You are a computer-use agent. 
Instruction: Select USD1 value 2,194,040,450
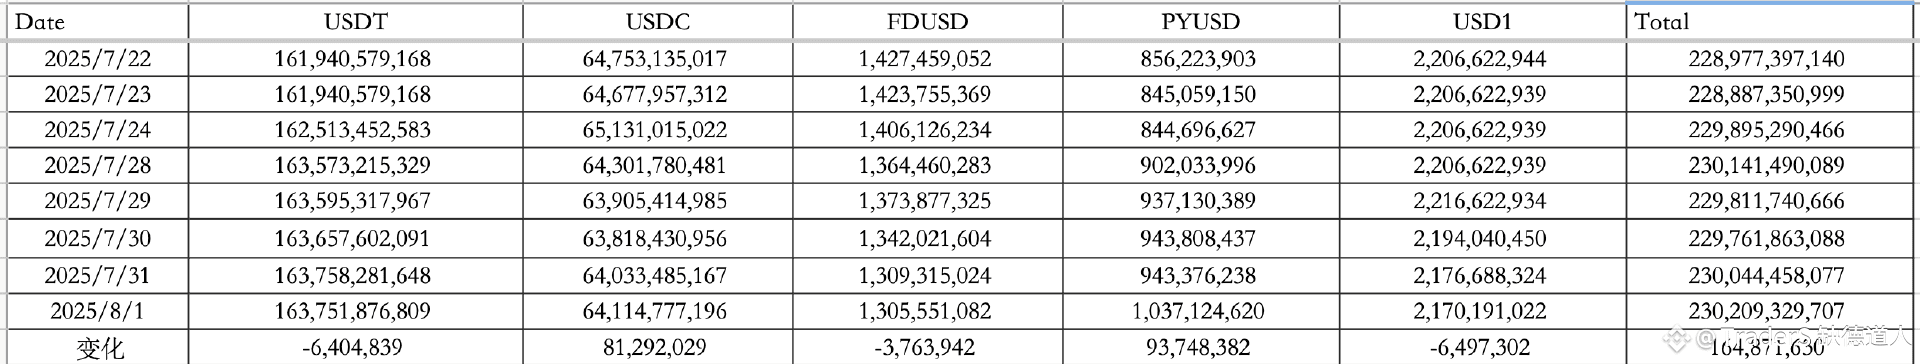click(x=1479, y=239)
